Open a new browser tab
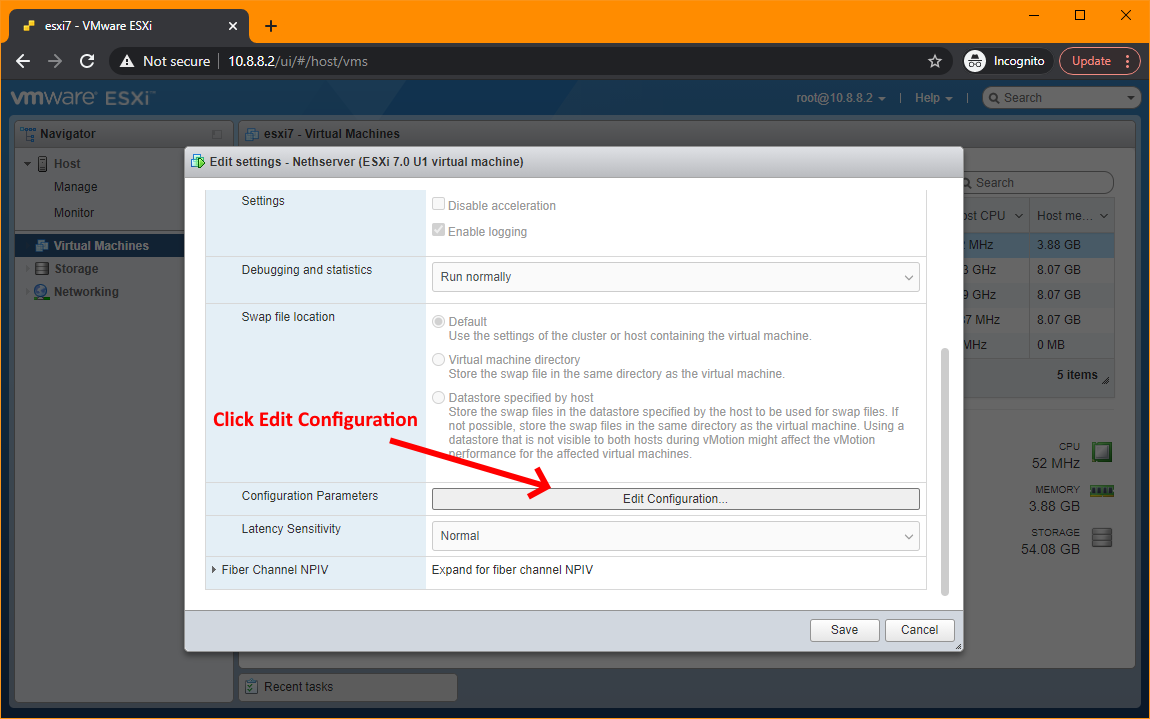Screen dimensions: 1150x719 [271, 26]
